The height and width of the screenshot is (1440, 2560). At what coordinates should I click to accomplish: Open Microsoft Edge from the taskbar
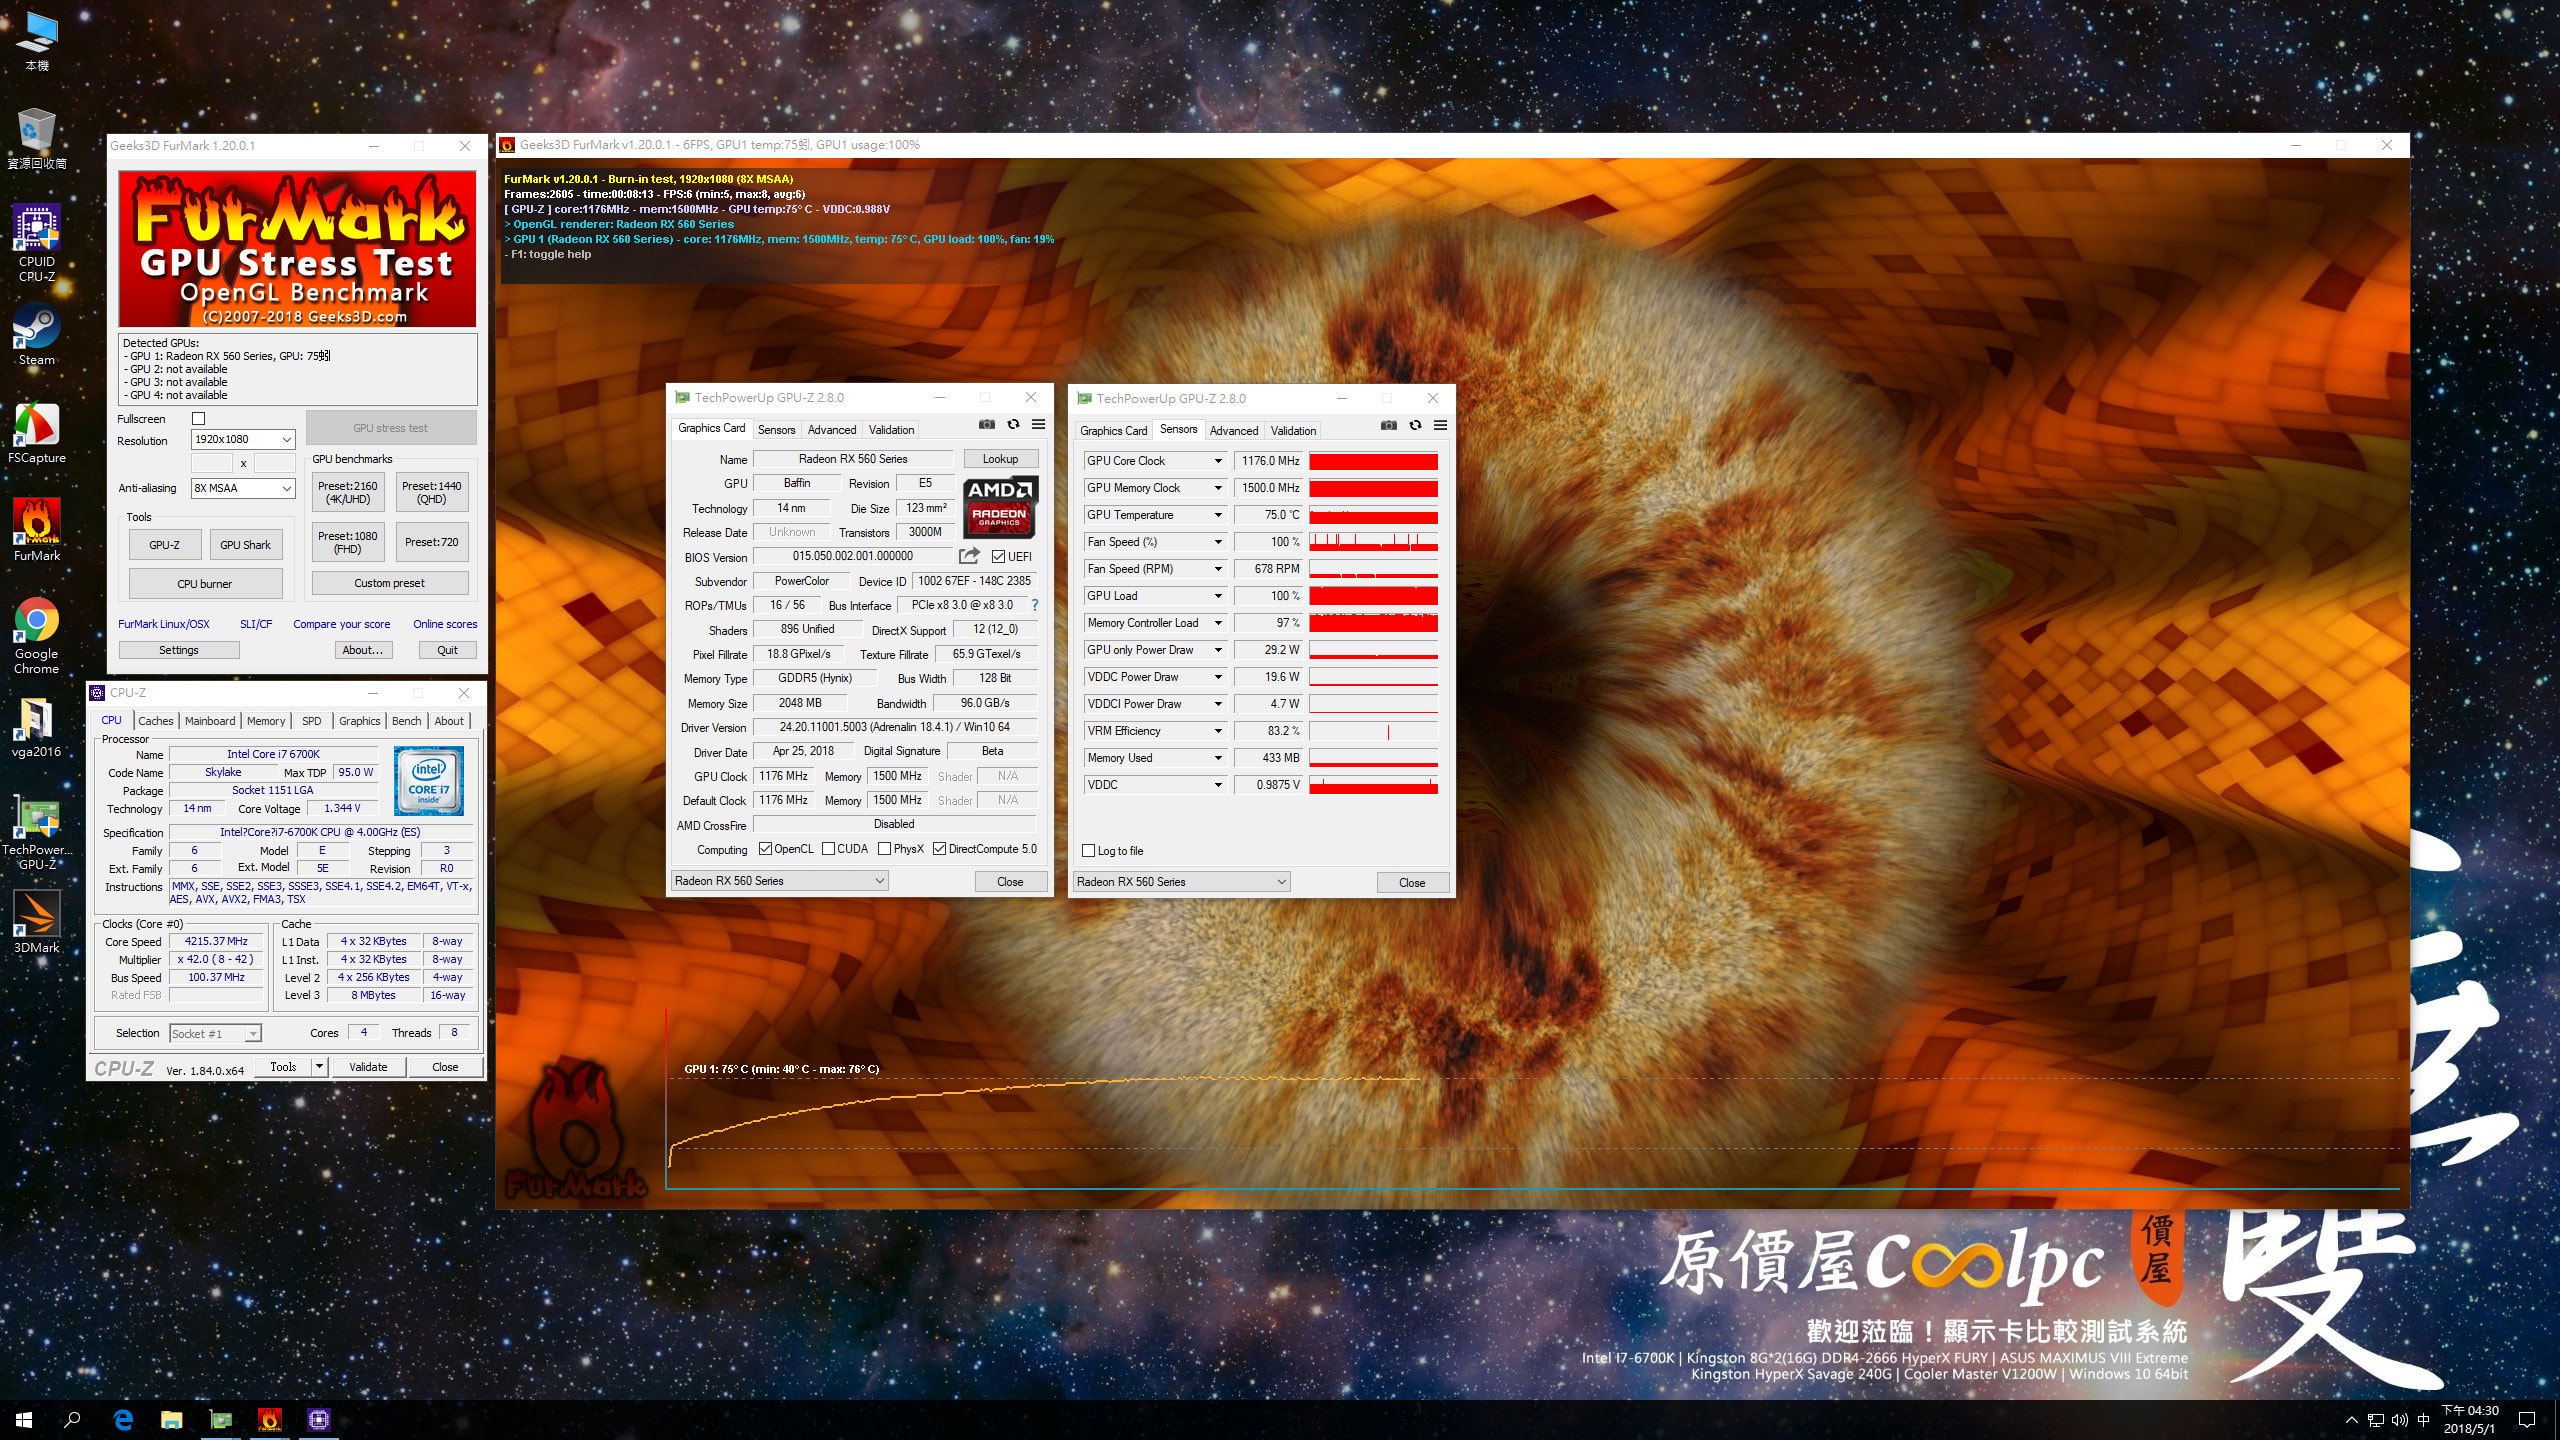pyautogui.click(x=123, y=1420)
